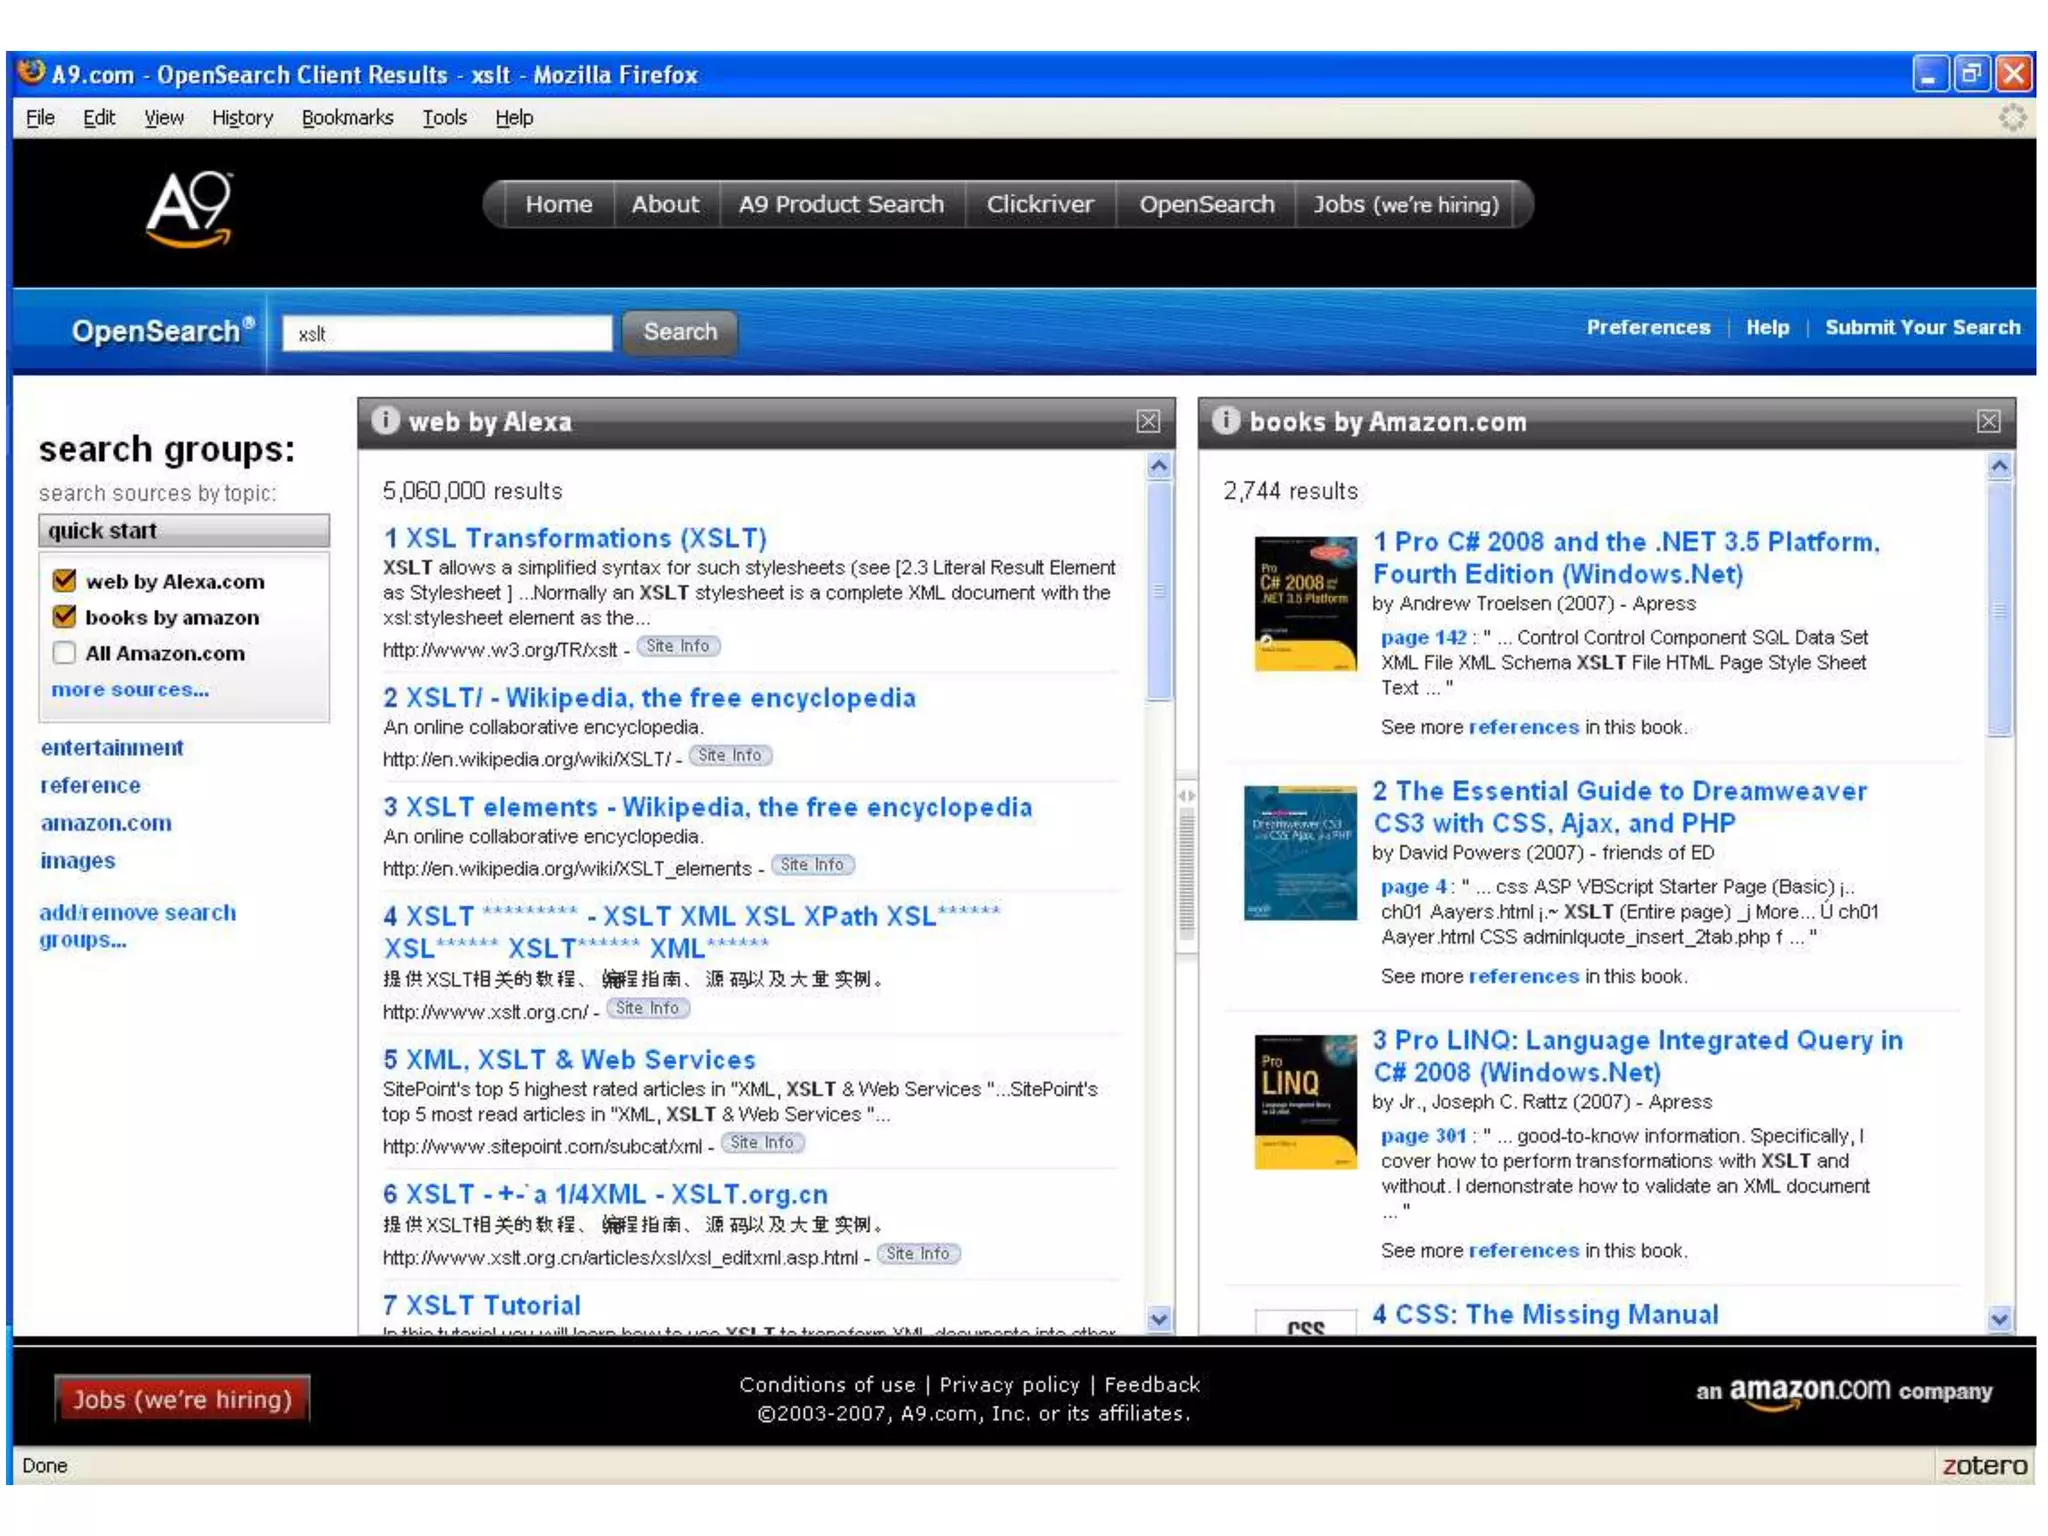Uncheck web by Alexa.com source
Screen dimensions: 2048x1536
[65, 581]
